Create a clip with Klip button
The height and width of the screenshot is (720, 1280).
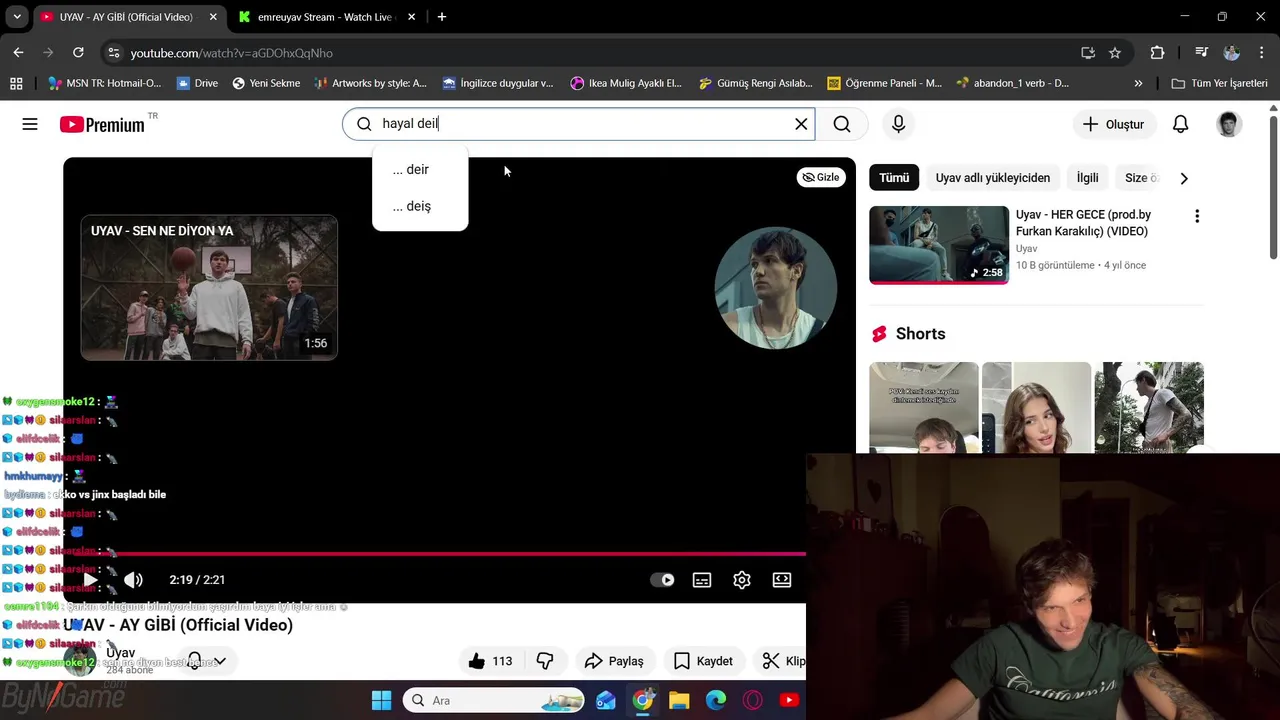point(783,661)
